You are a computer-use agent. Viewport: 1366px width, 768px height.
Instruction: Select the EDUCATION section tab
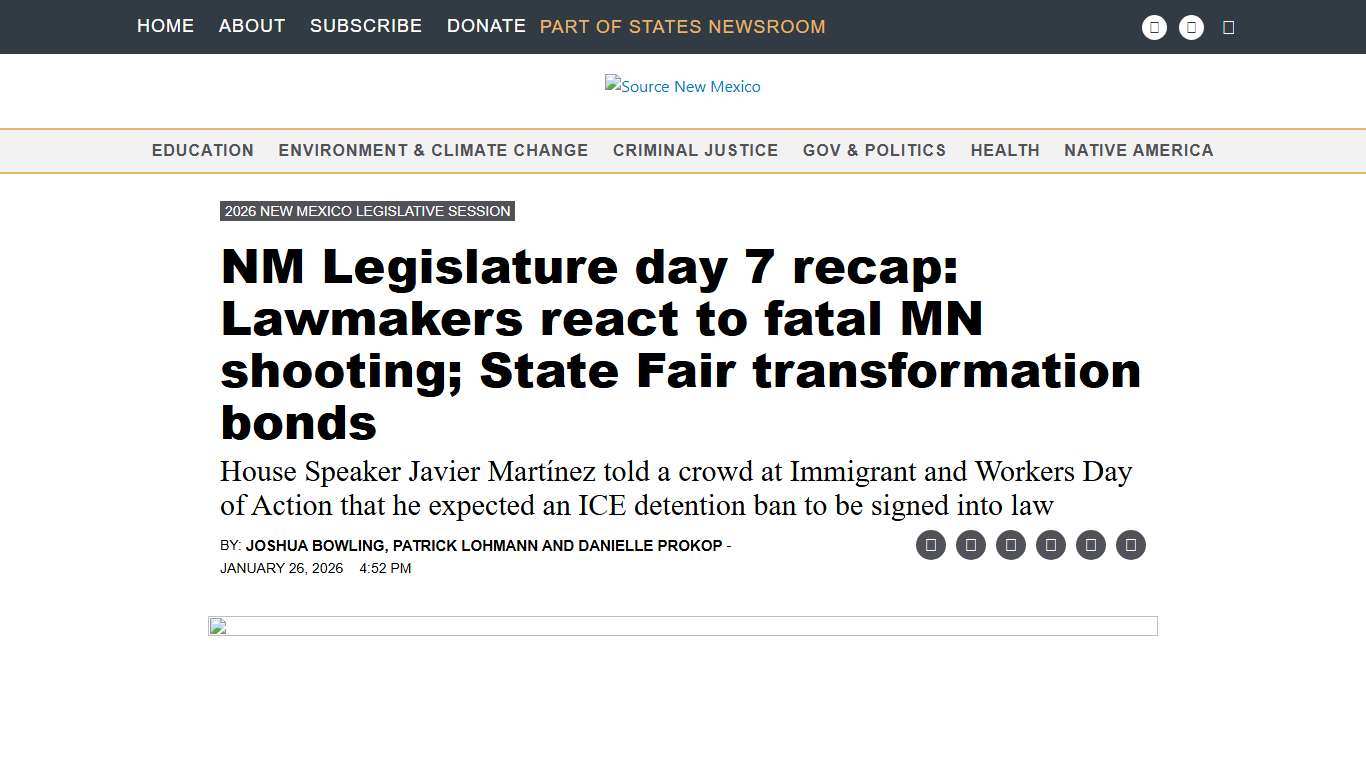point(202,150)
